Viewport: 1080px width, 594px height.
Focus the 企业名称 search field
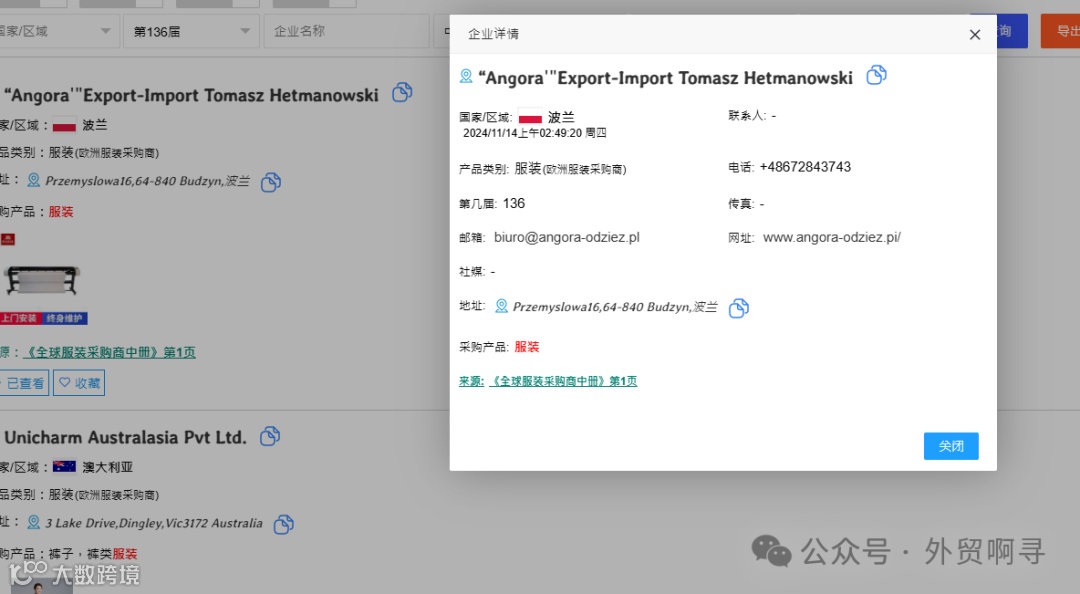coord(346,32)
